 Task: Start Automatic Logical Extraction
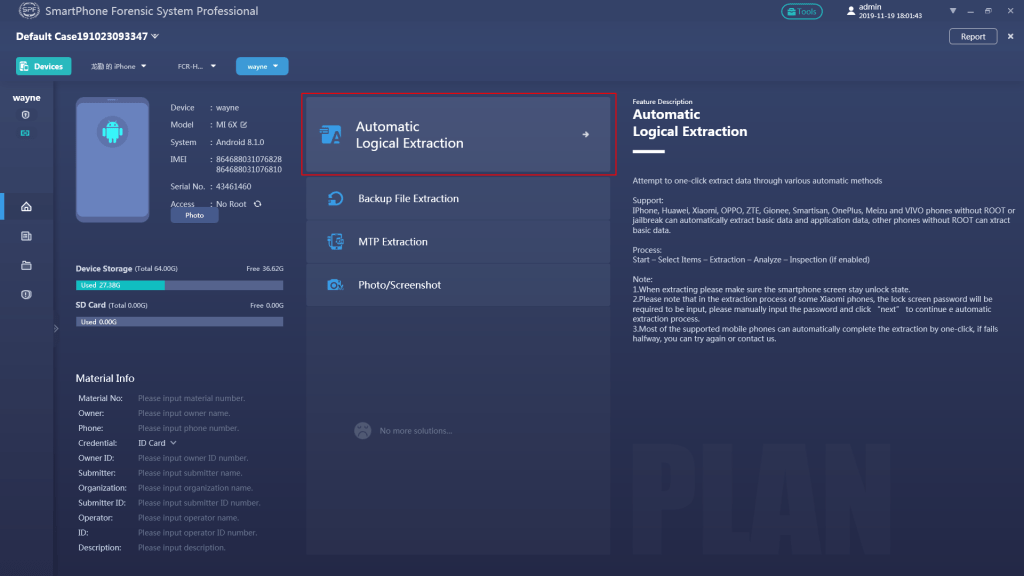[x=458, y=132]
